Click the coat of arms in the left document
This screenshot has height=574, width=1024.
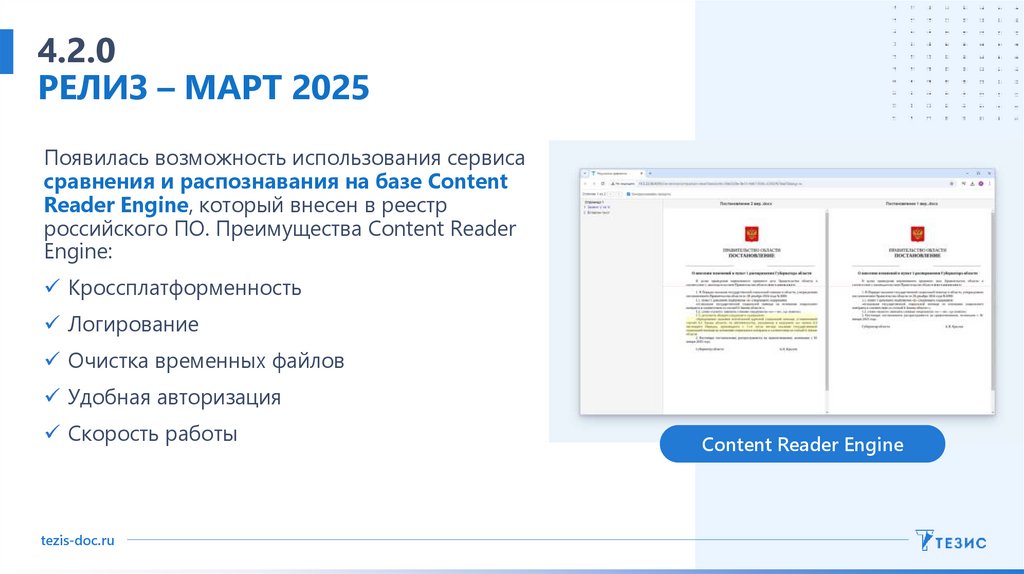(x=751, y=234)
